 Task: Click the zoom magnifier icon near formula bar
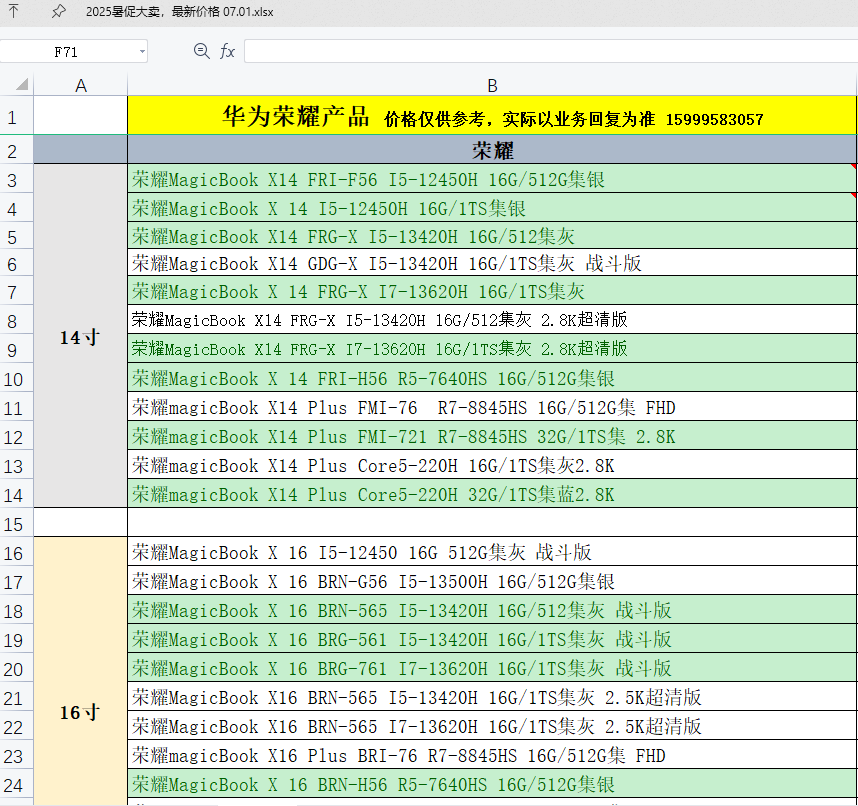pyautogui.click(x=201, y=51)
